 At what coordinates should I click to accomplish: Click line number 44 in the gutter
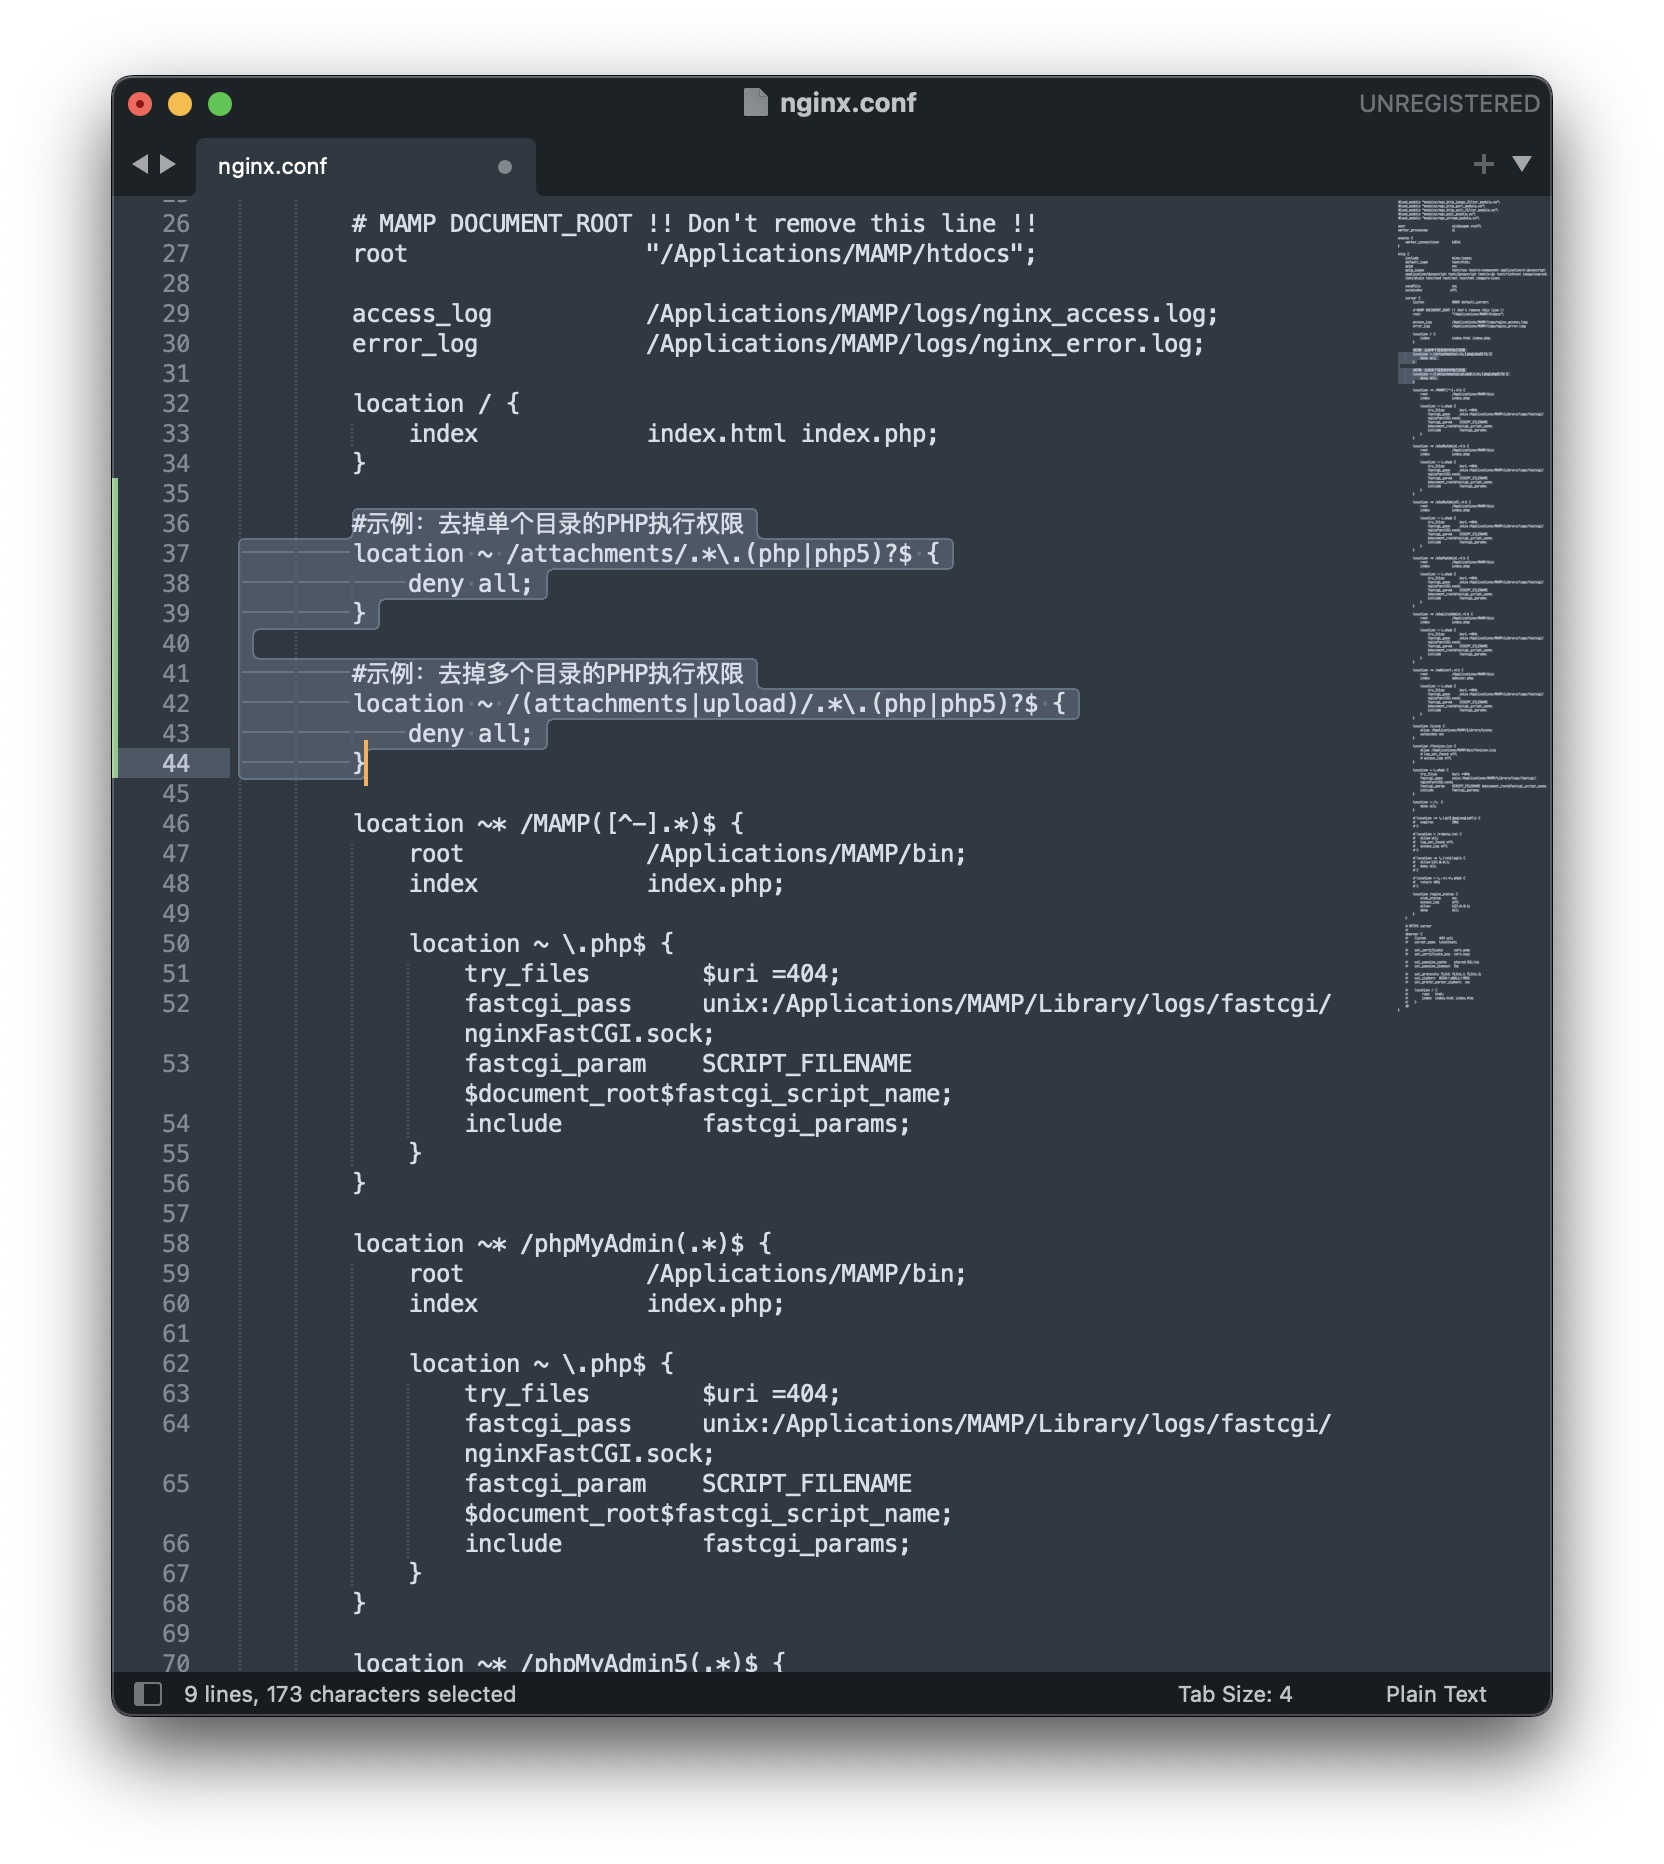(x=176, y=764)
